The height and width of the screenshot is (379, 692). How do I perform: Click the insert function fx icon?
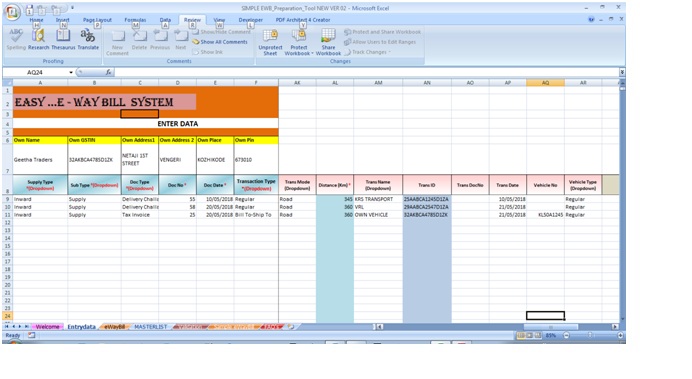point(108,72)
